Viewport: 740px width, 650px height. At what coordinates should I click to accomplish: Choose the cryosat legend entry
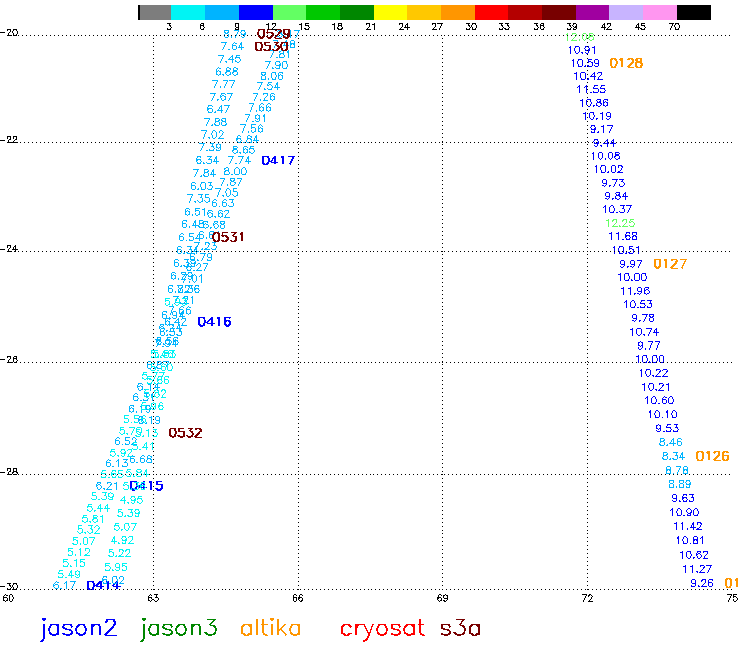click(x=382, y=630)
